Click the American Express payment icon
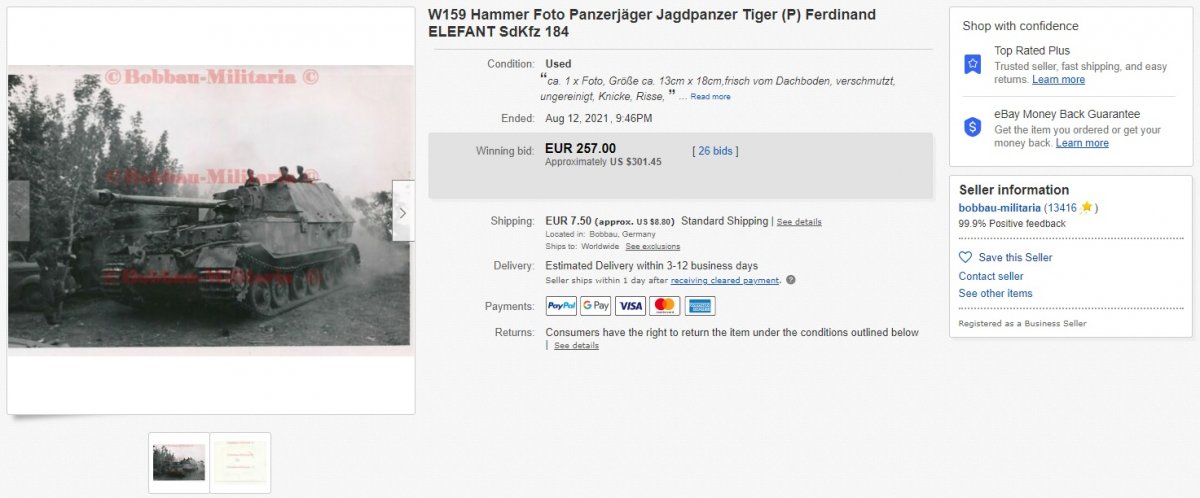Image resolution: width=1200 pixels, height=498 pixels. pyautogui.click(x=700, y=306)
